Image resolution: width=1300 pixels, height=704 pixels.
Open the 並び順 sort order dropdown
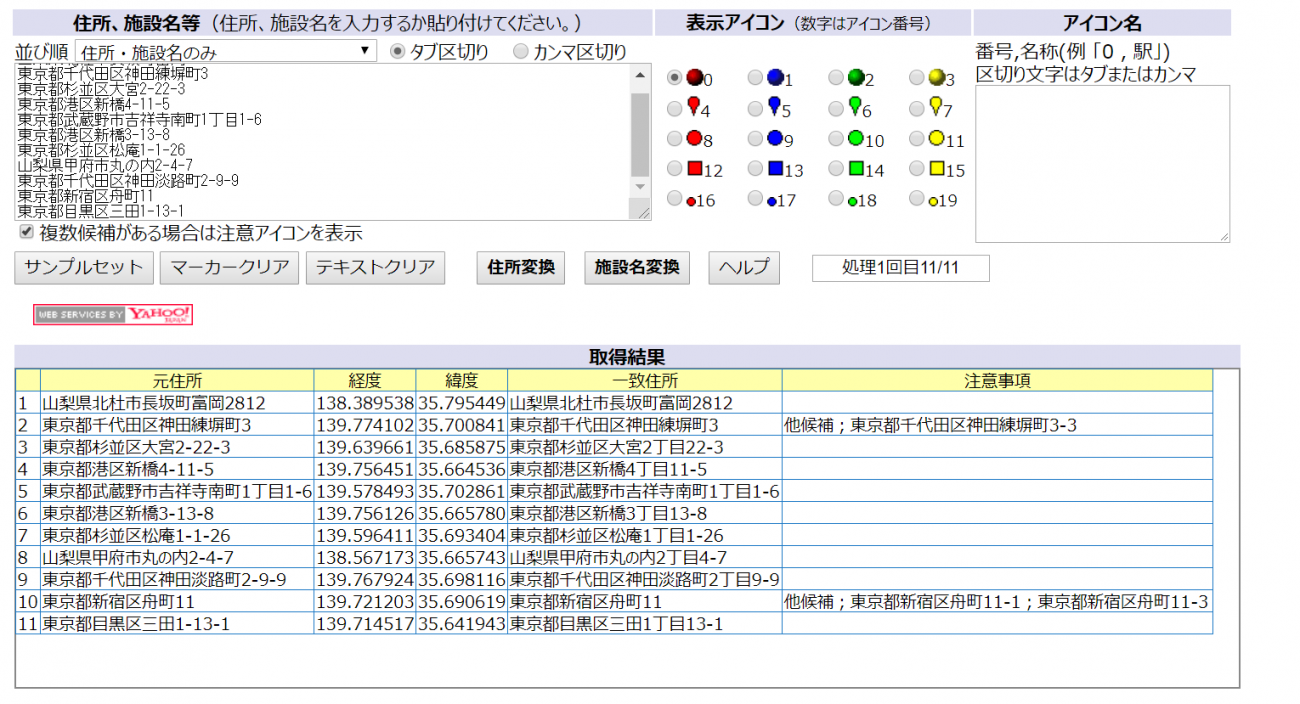click(x=226, y=51)
